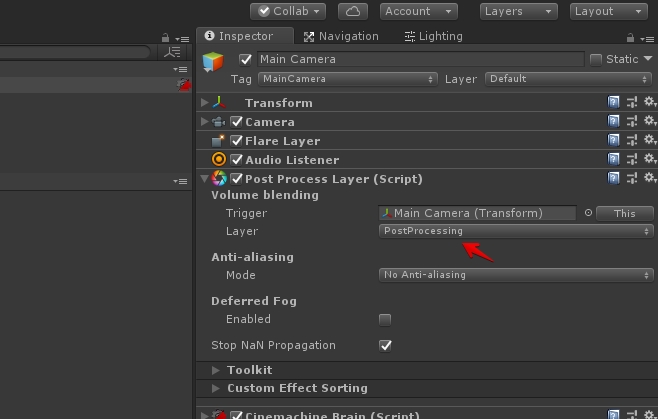
Task: Toggle the Cinemachine Brain script checkbox
Action: pyautogui.click(x=237, y=415)
